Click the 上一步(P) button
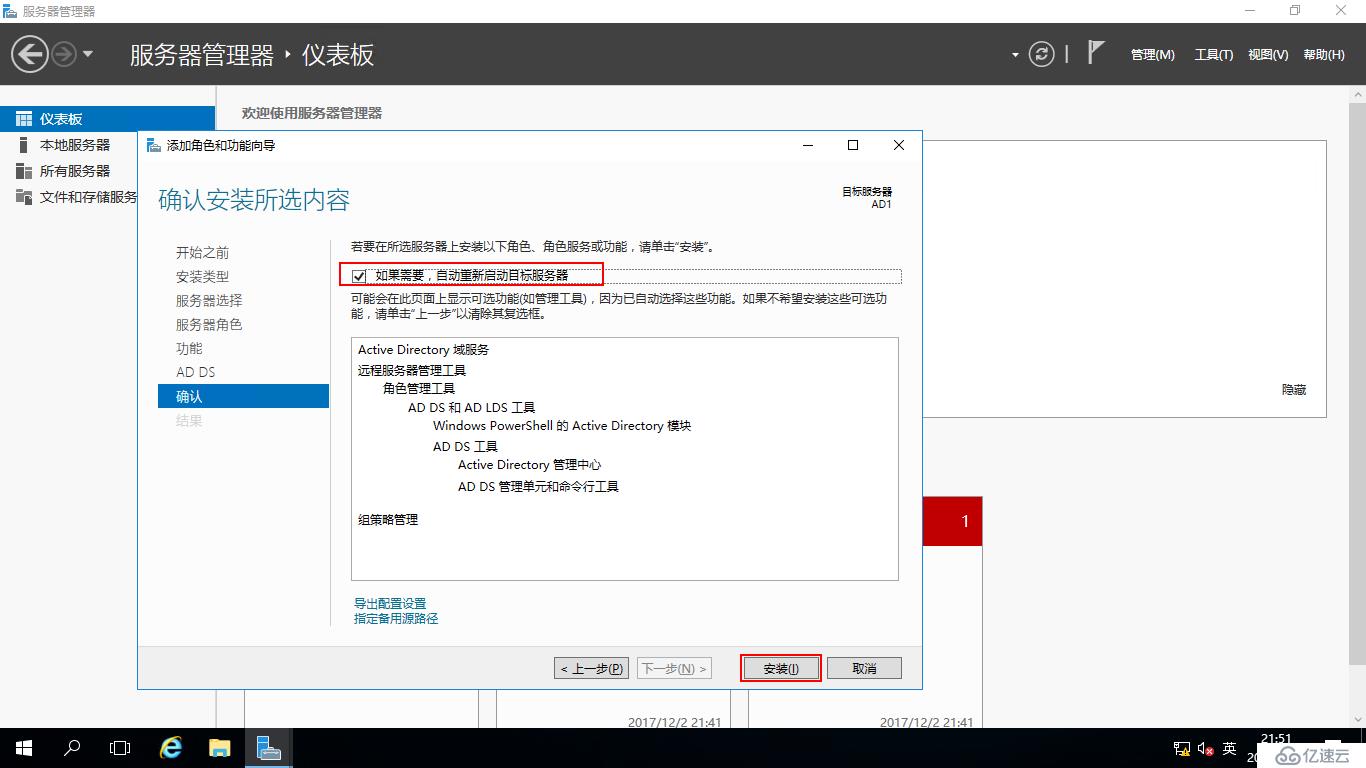 [x=591, y=668]
